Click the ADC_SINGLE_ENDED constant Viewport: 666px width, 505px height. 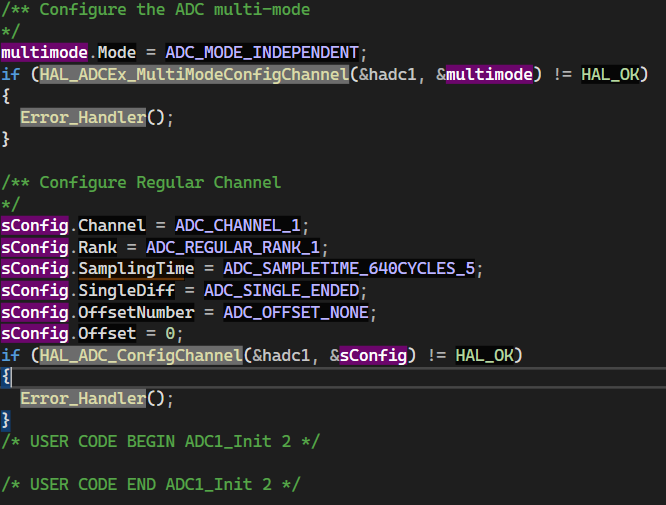coord(282,291)
